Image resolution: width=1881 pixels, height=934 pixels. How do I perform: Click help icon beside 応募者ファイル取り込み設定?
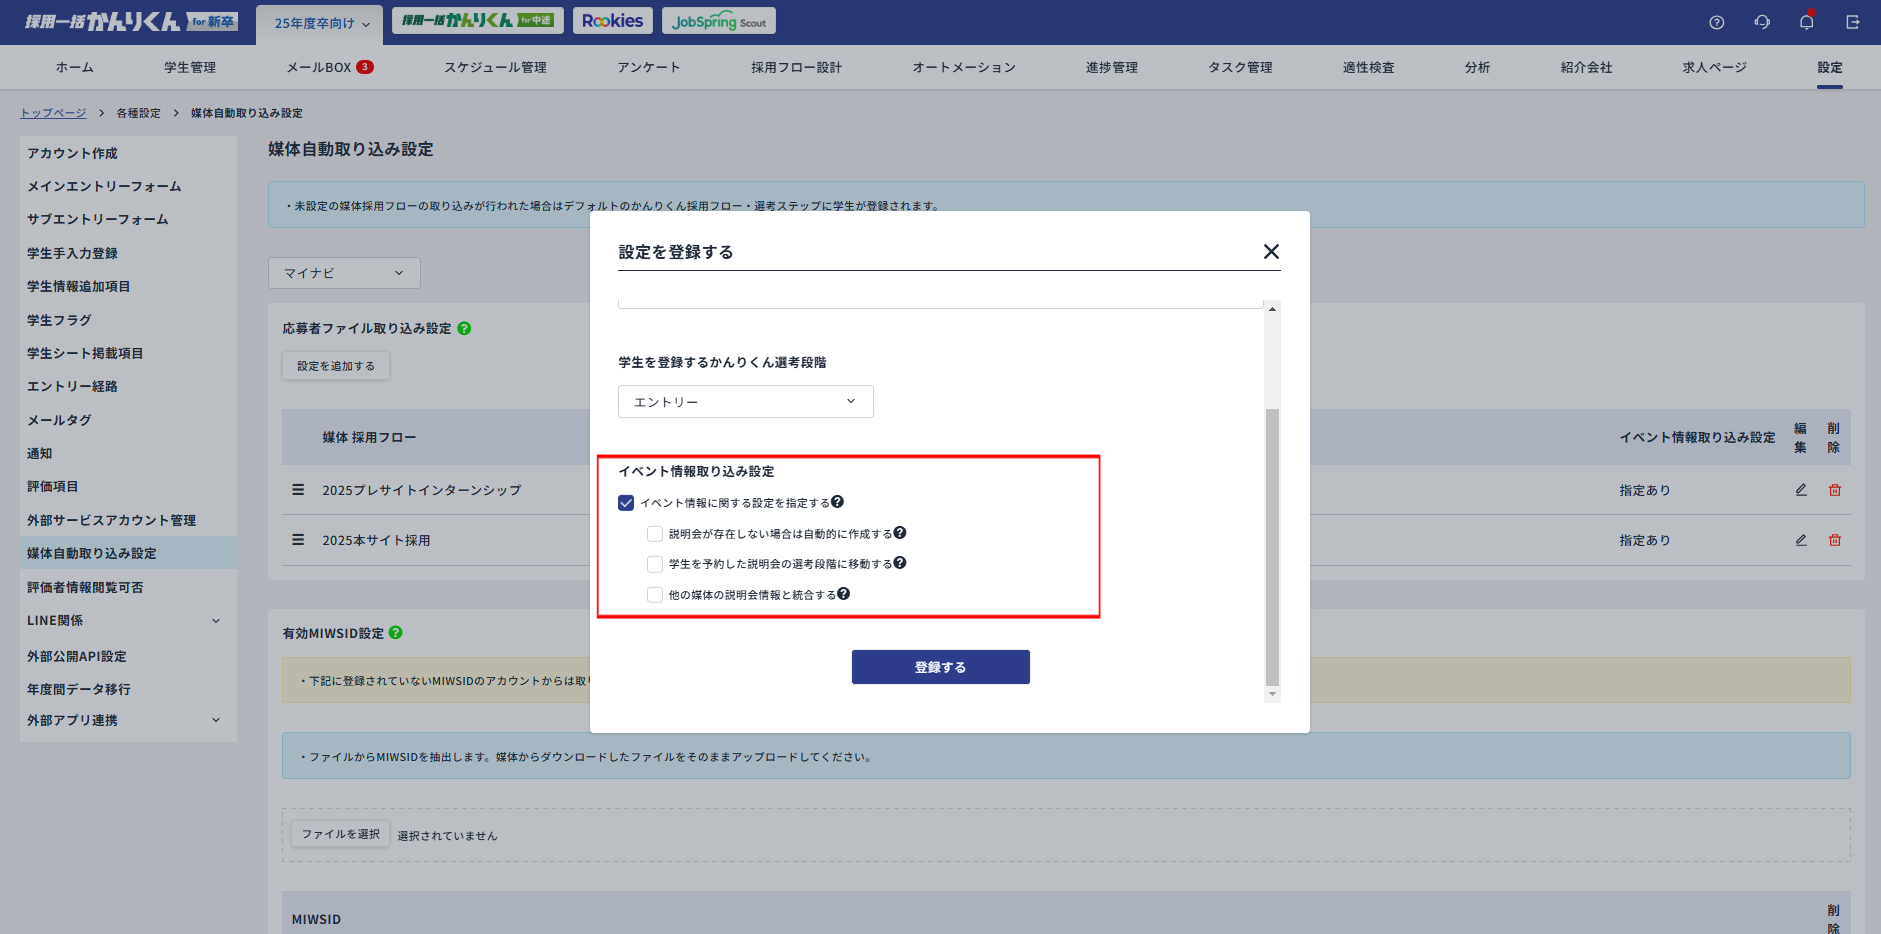click(464, 328)
